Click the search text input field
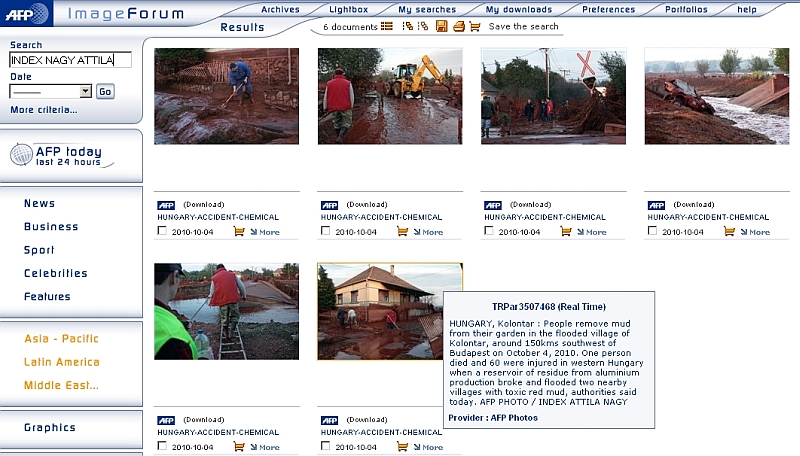This screenshot has width=800, height=456. [70, 60]
